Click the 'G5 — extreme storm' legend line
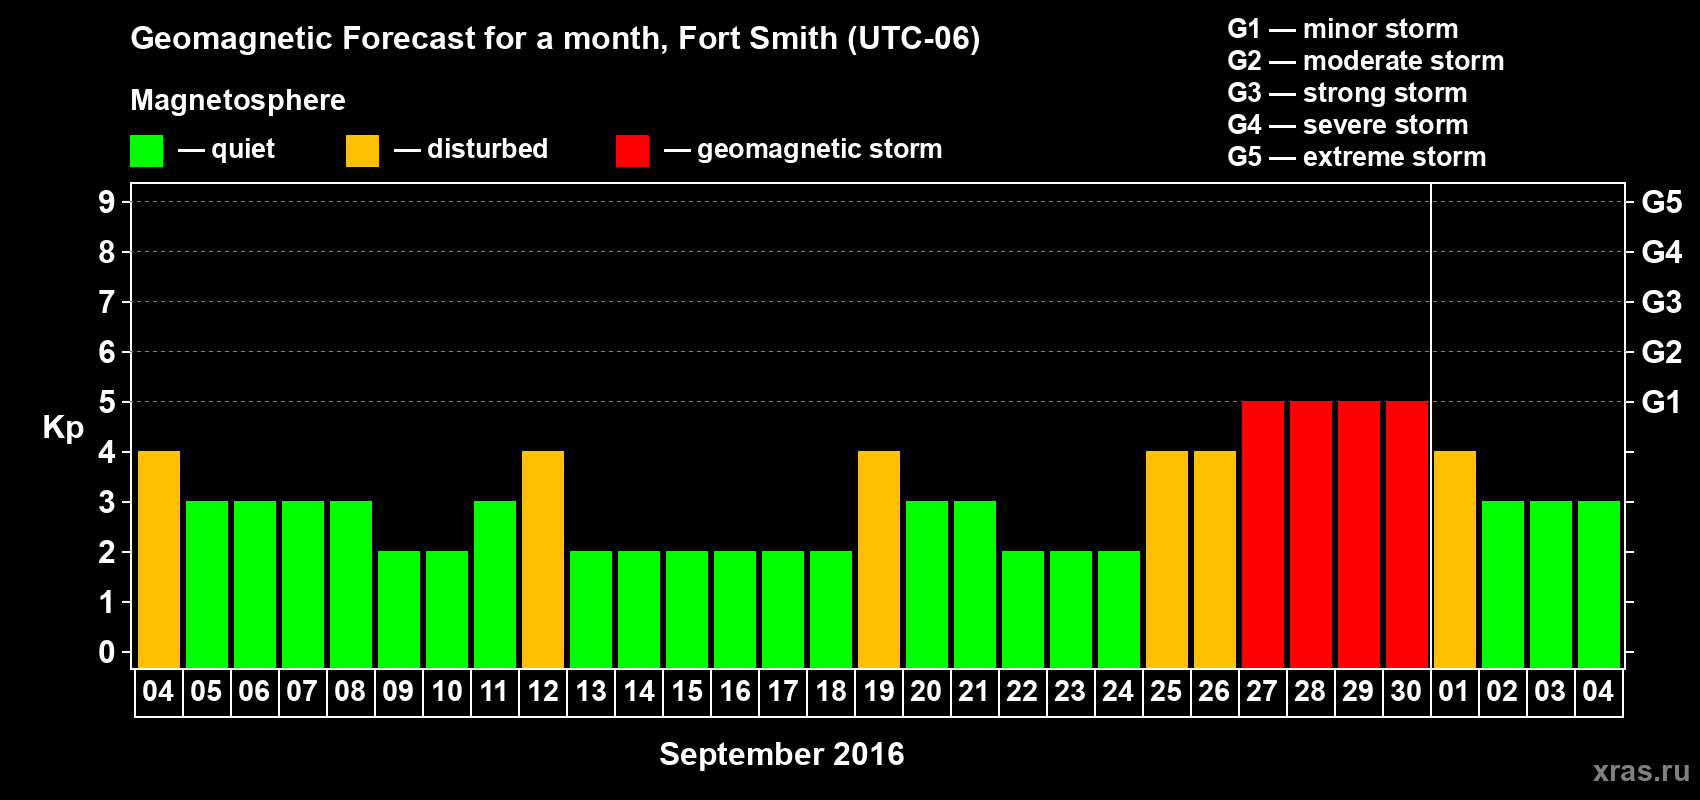 [1357, 157]
